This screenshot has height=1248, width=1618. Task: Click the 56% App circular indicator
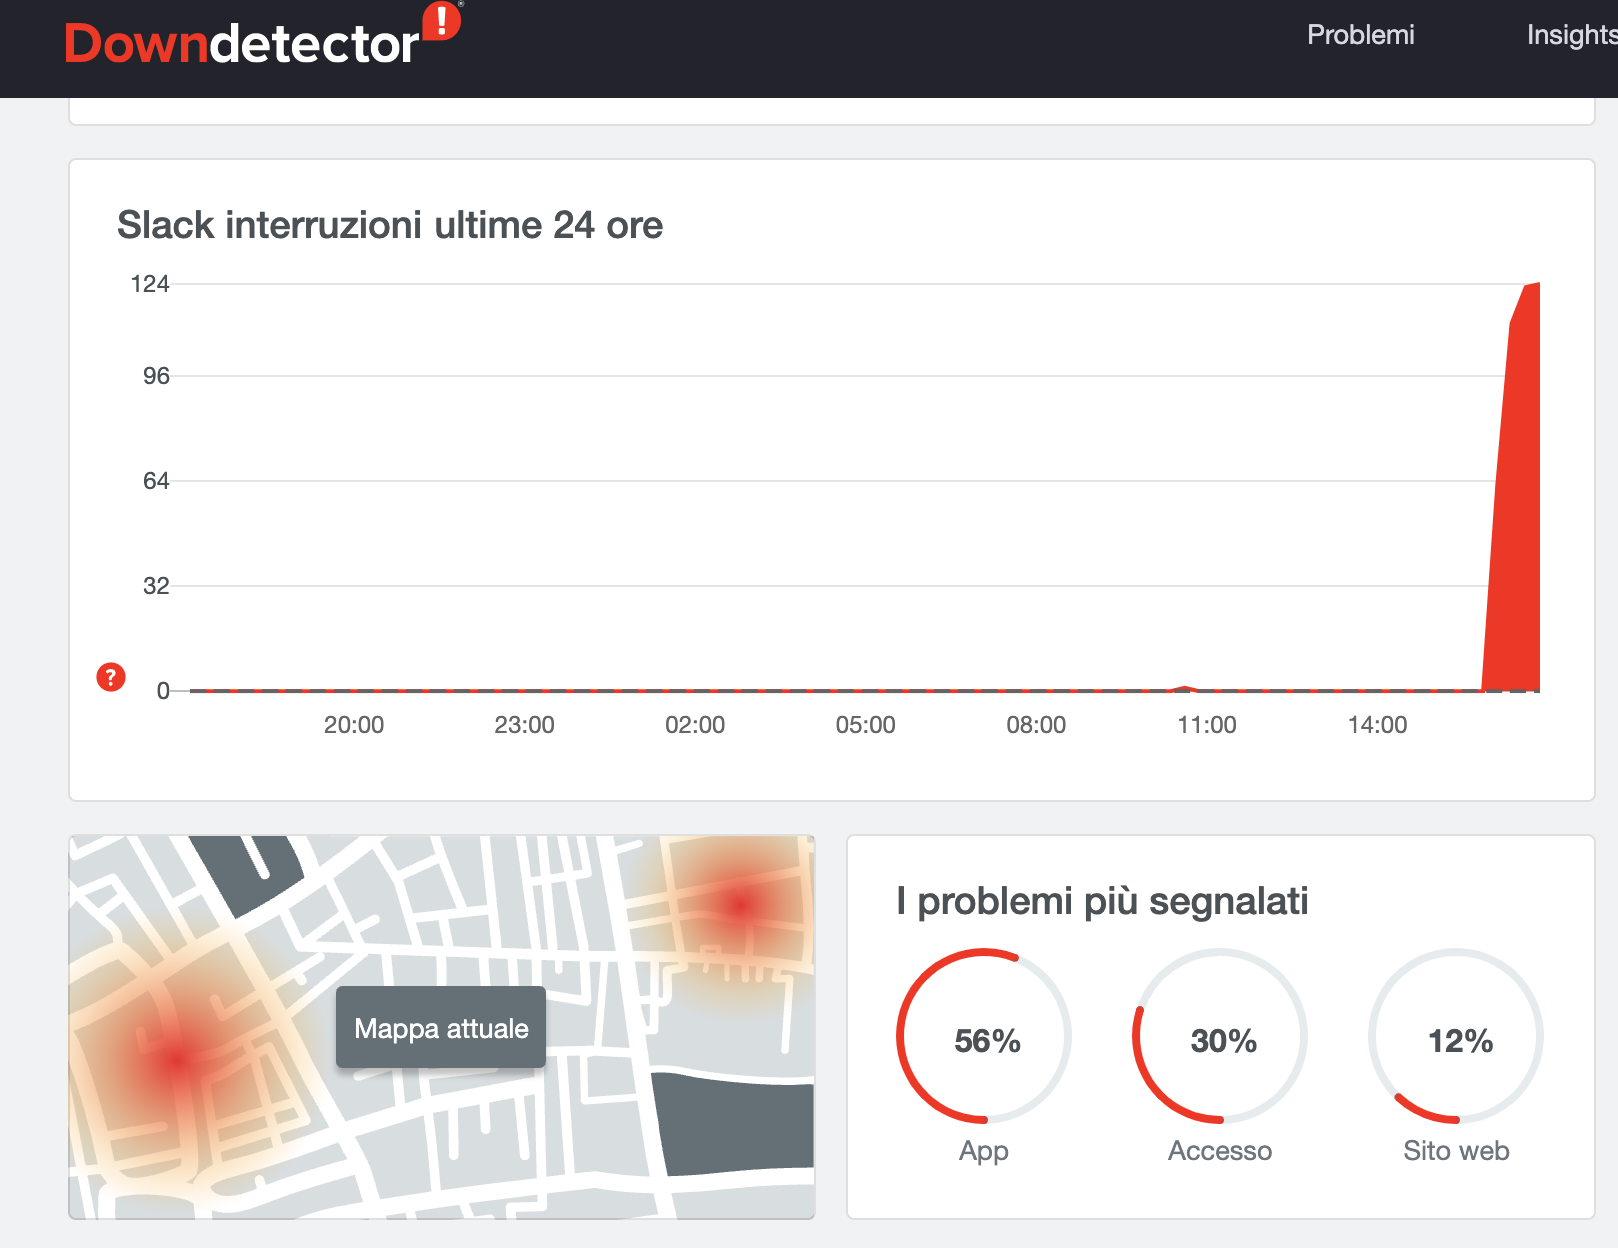pyautogui.click(x=985, y=1036)
